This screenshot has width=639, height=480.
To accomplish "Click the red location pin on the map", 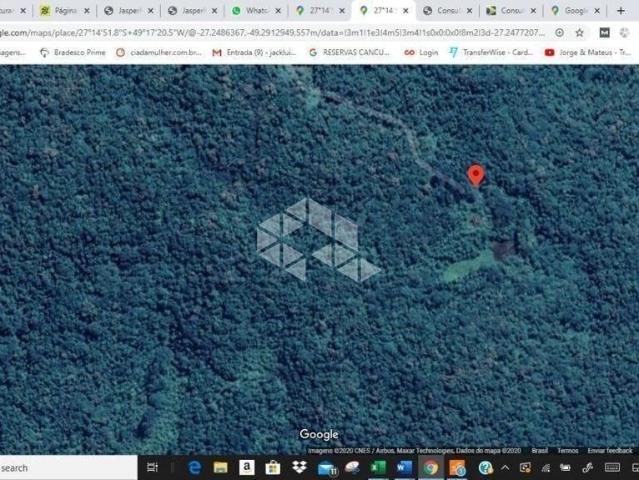I will click(x=476, y=175).
